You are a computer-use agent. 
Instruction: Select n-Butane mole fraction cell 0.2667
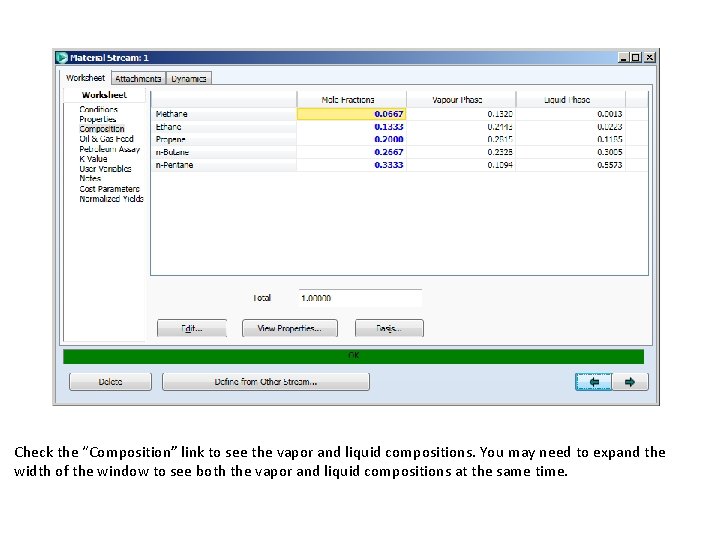pos(351,152)
